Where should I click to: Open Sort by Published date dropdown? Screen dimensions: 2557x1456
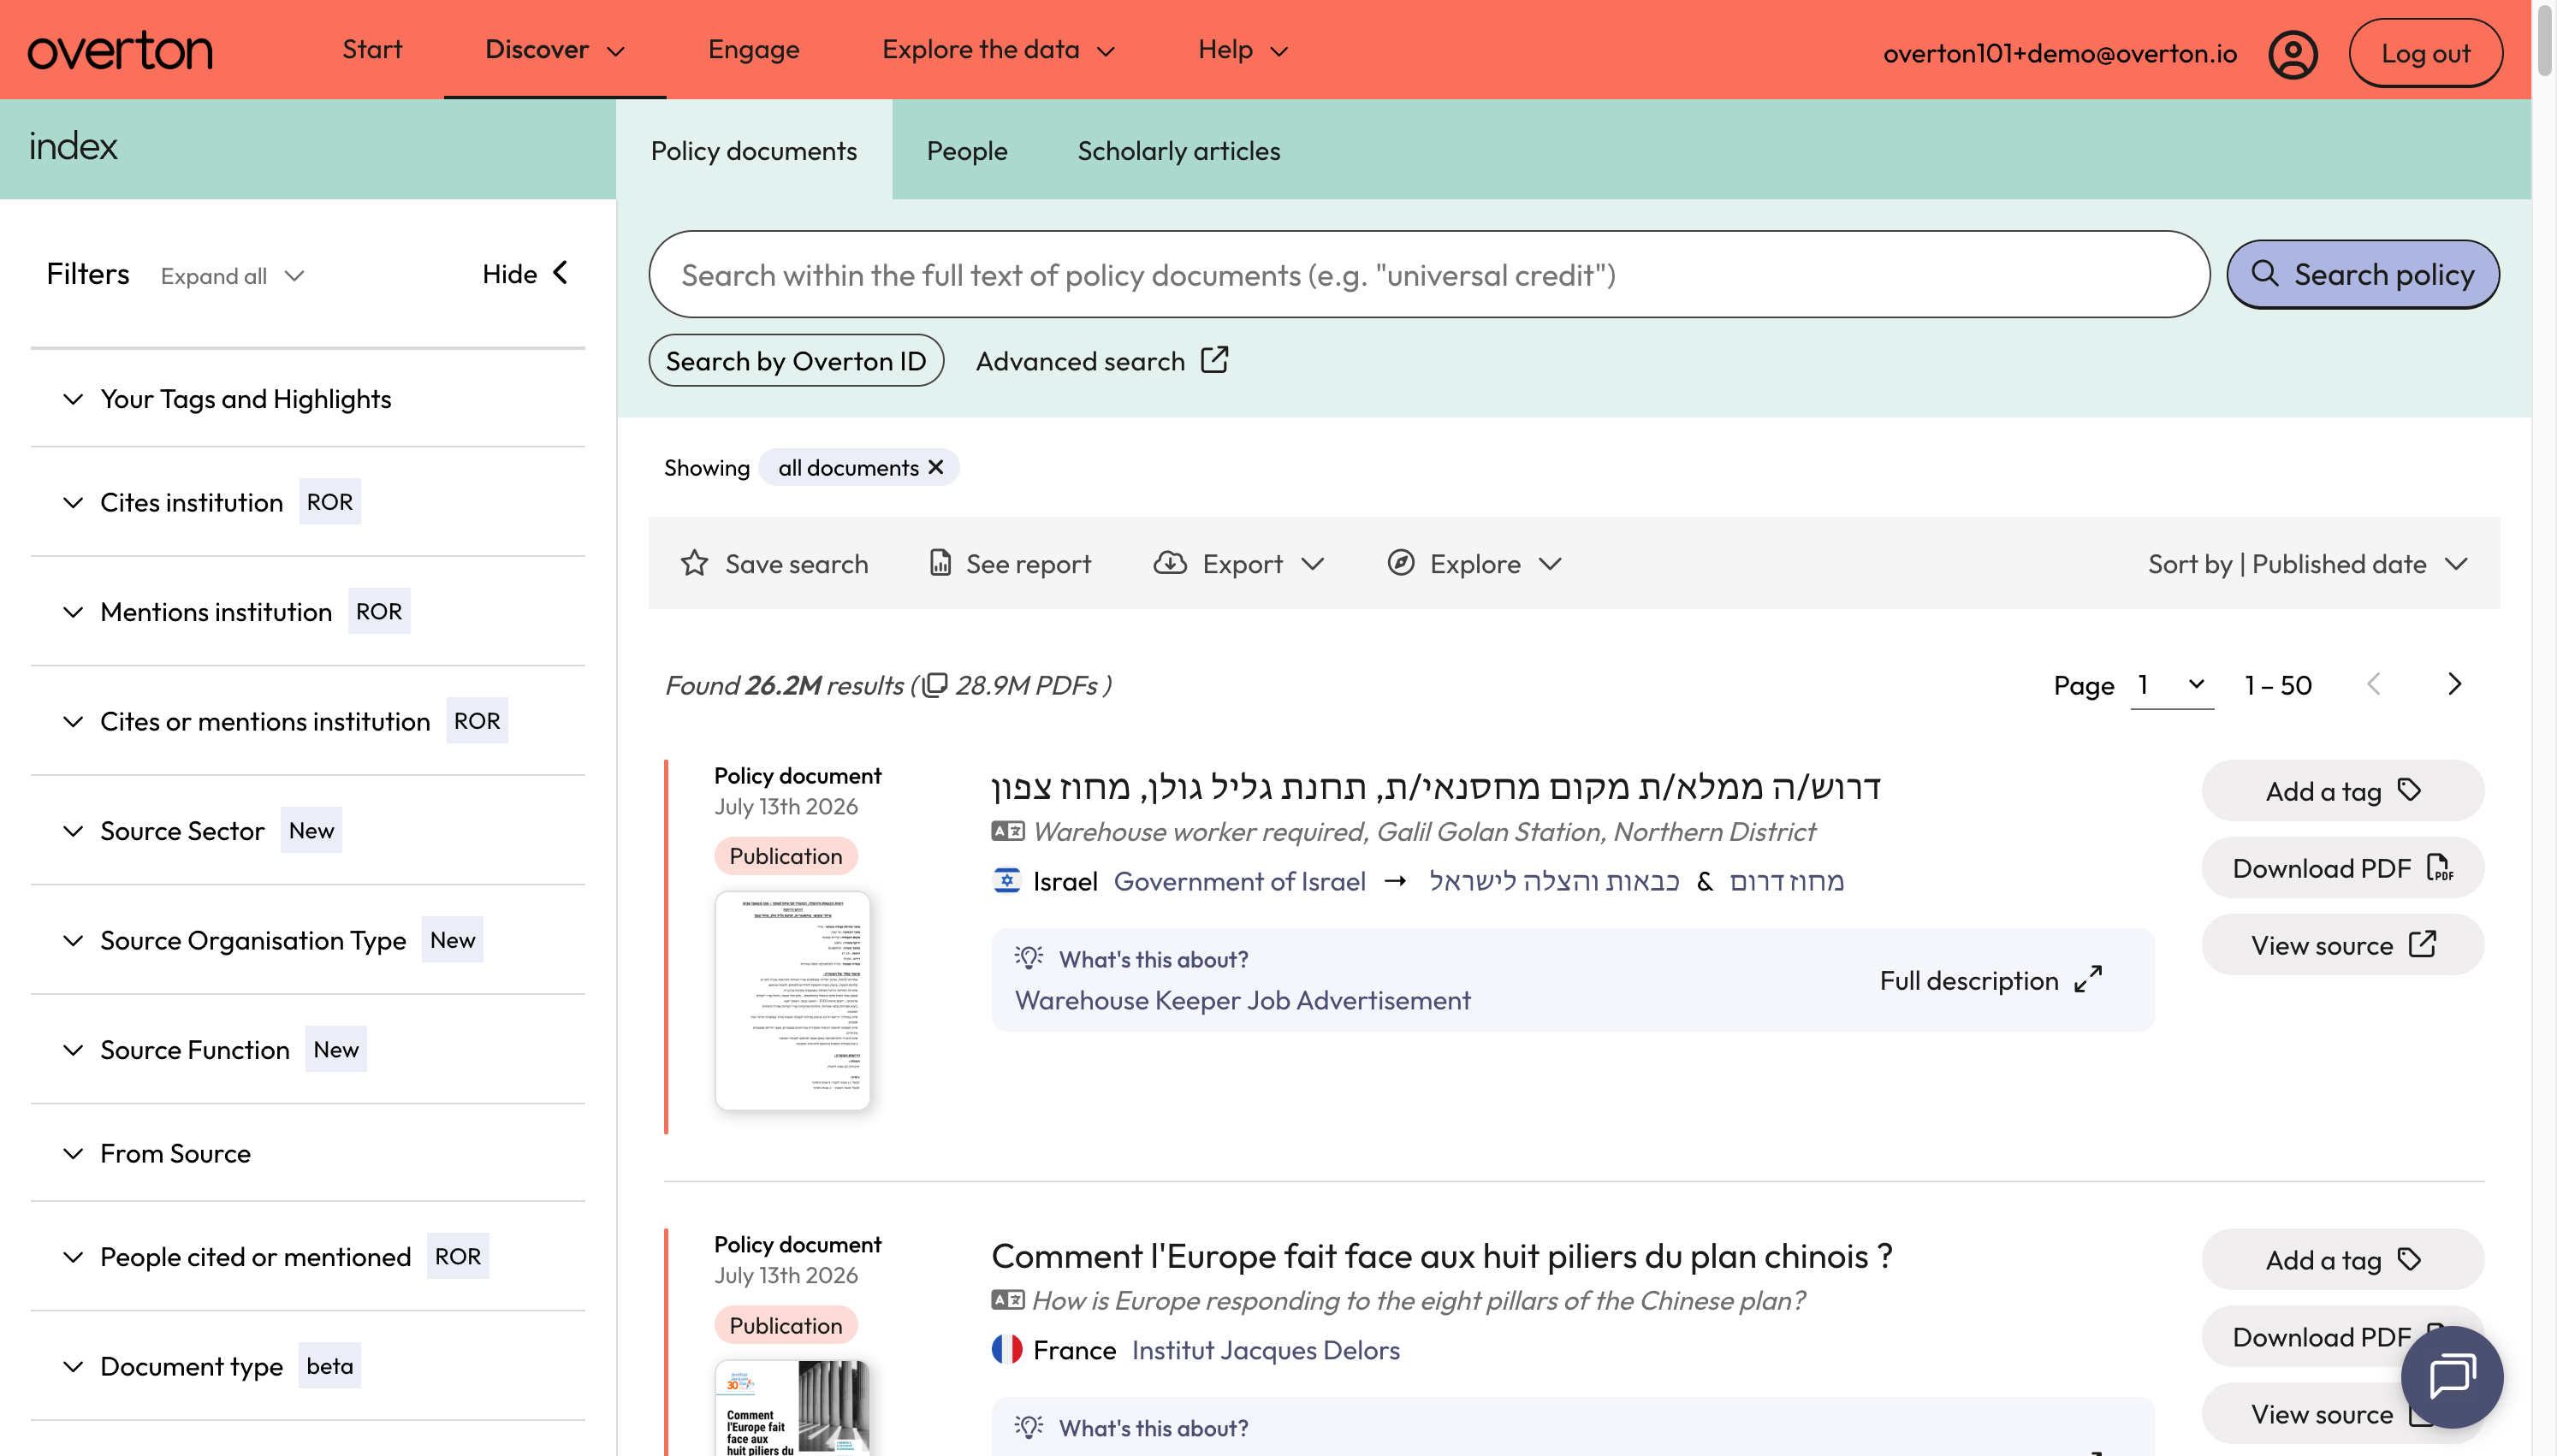click(2308, 563)
